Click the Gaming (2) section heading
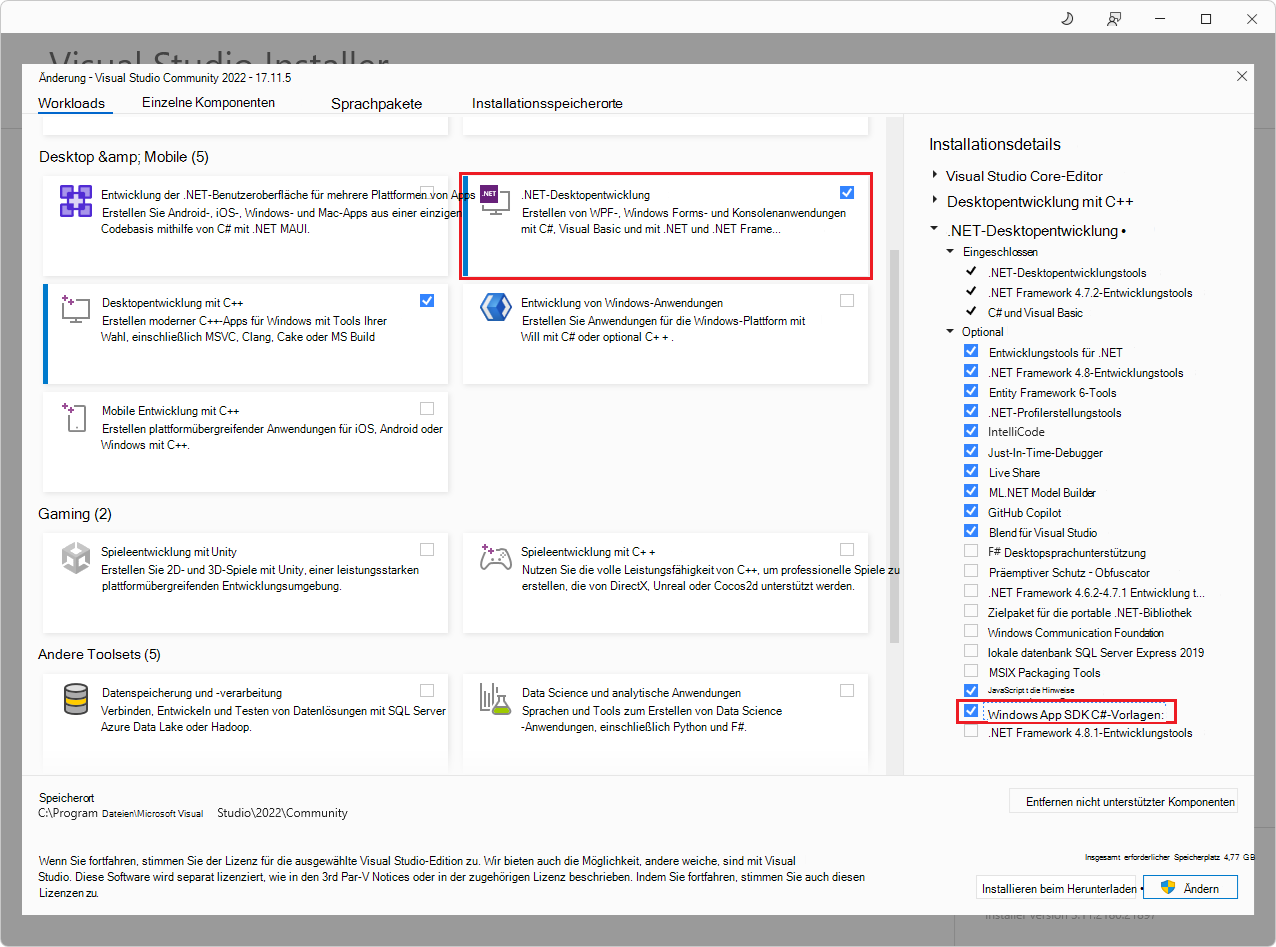Viewport: 1276px width, 947px height. (75, 514)
